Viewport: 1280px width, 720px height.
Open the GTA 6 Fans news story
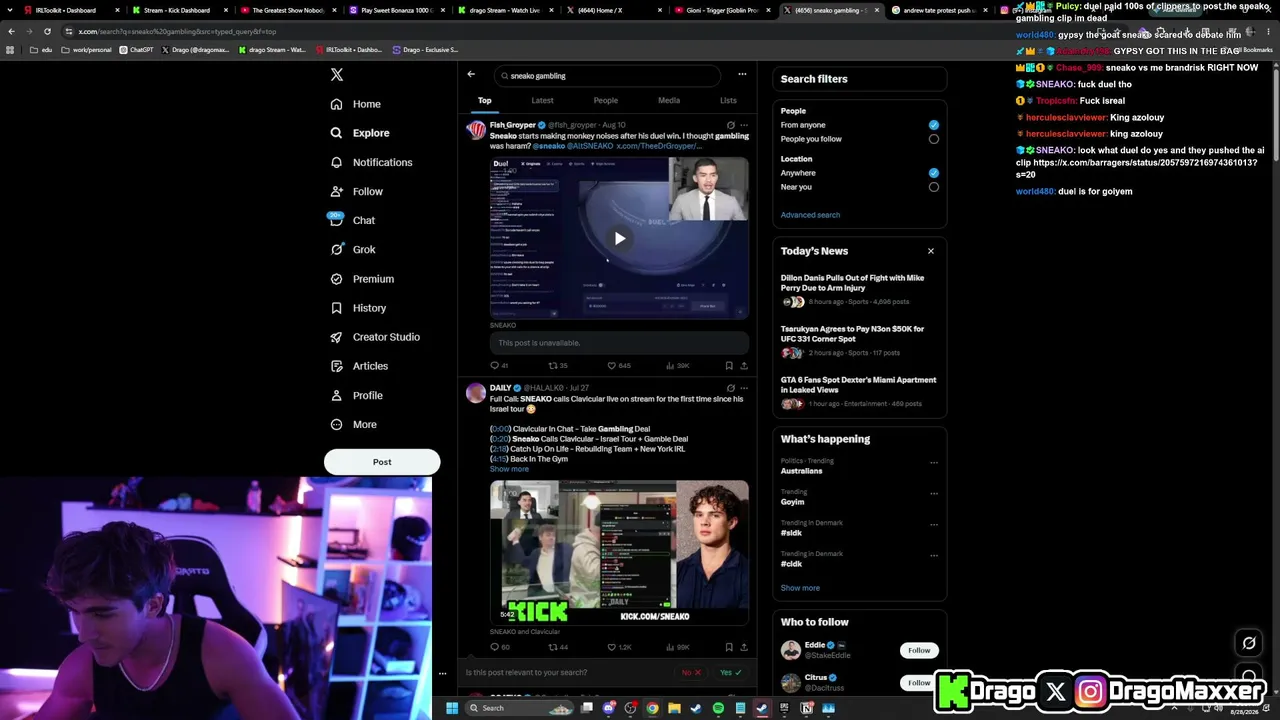tap(859, 391)
